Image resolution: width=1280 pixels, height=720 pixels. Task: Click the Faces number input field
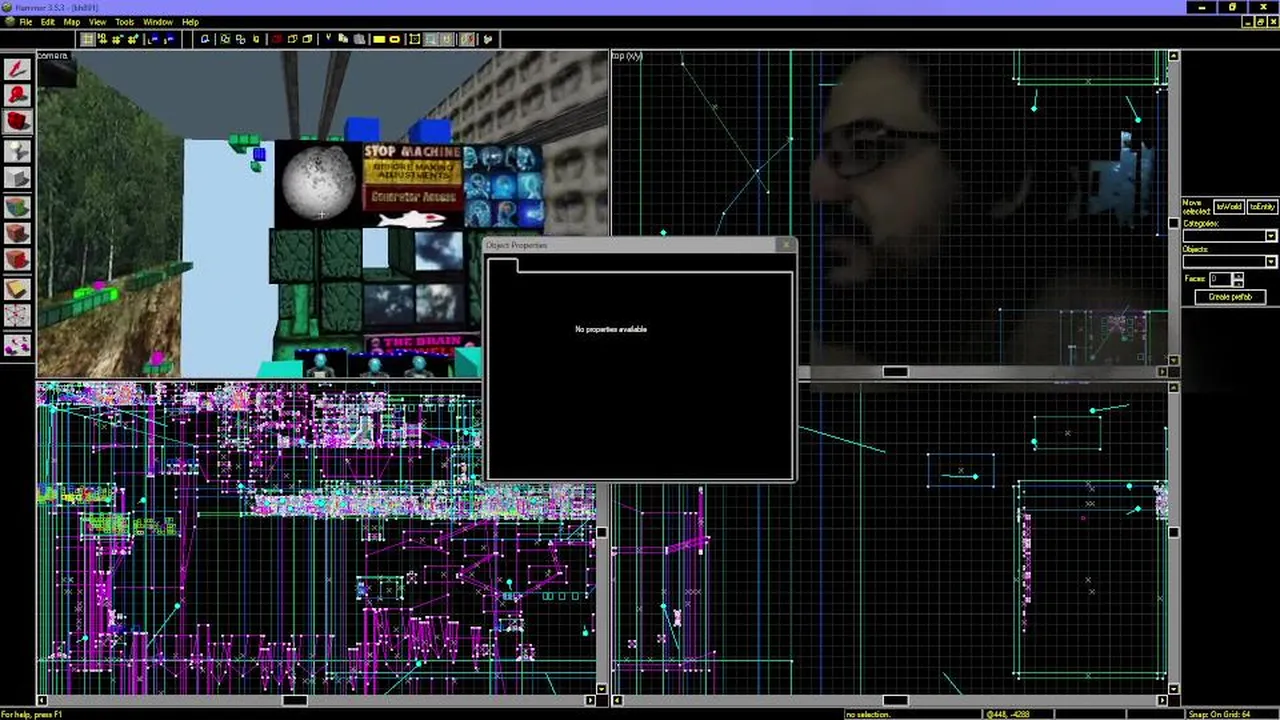(1219, 279)
